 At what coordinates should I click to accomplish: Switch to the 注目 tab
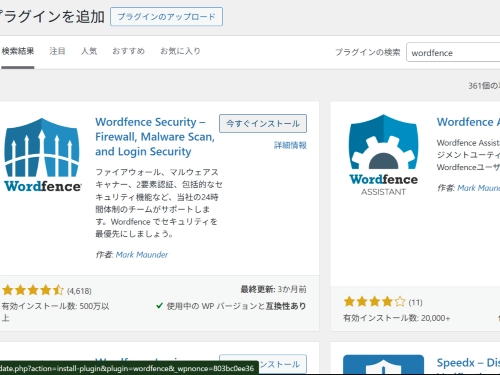[x=57, y=51]
